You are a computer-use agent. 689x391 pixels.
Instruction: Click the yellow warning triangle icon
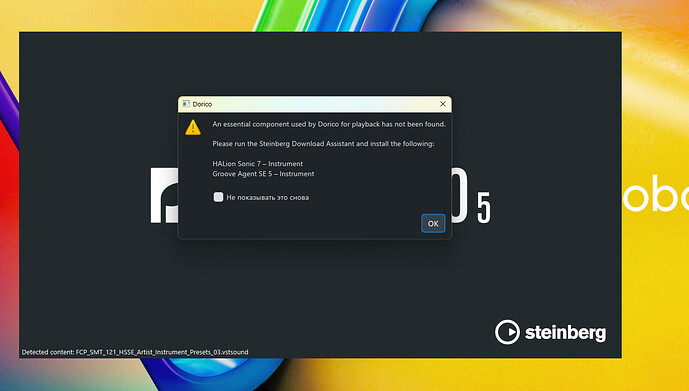pos(193,127)
